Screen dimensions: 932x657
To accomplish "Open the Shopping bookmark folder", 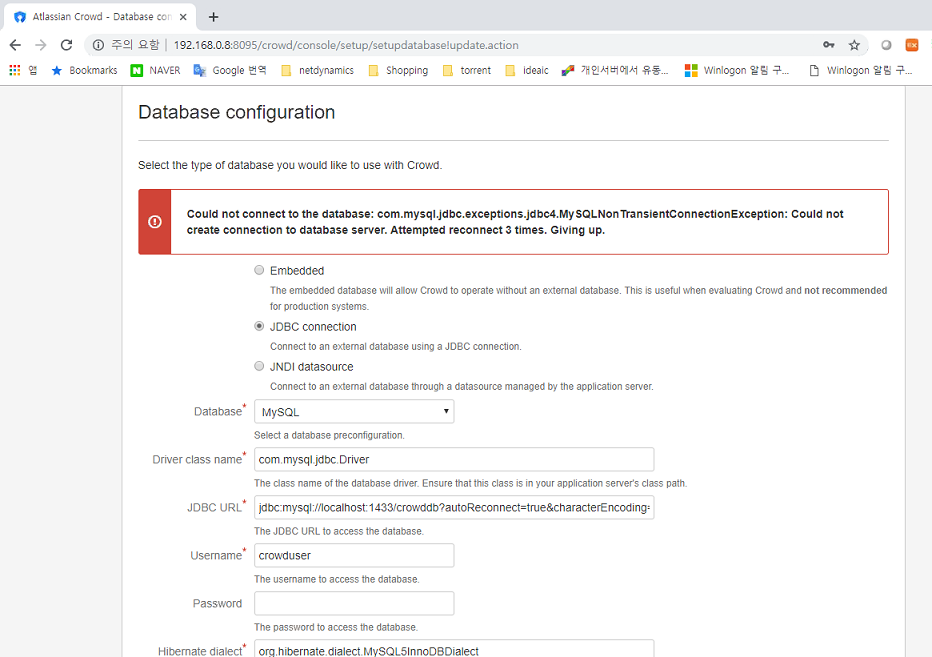I will [x=398, y=70].
